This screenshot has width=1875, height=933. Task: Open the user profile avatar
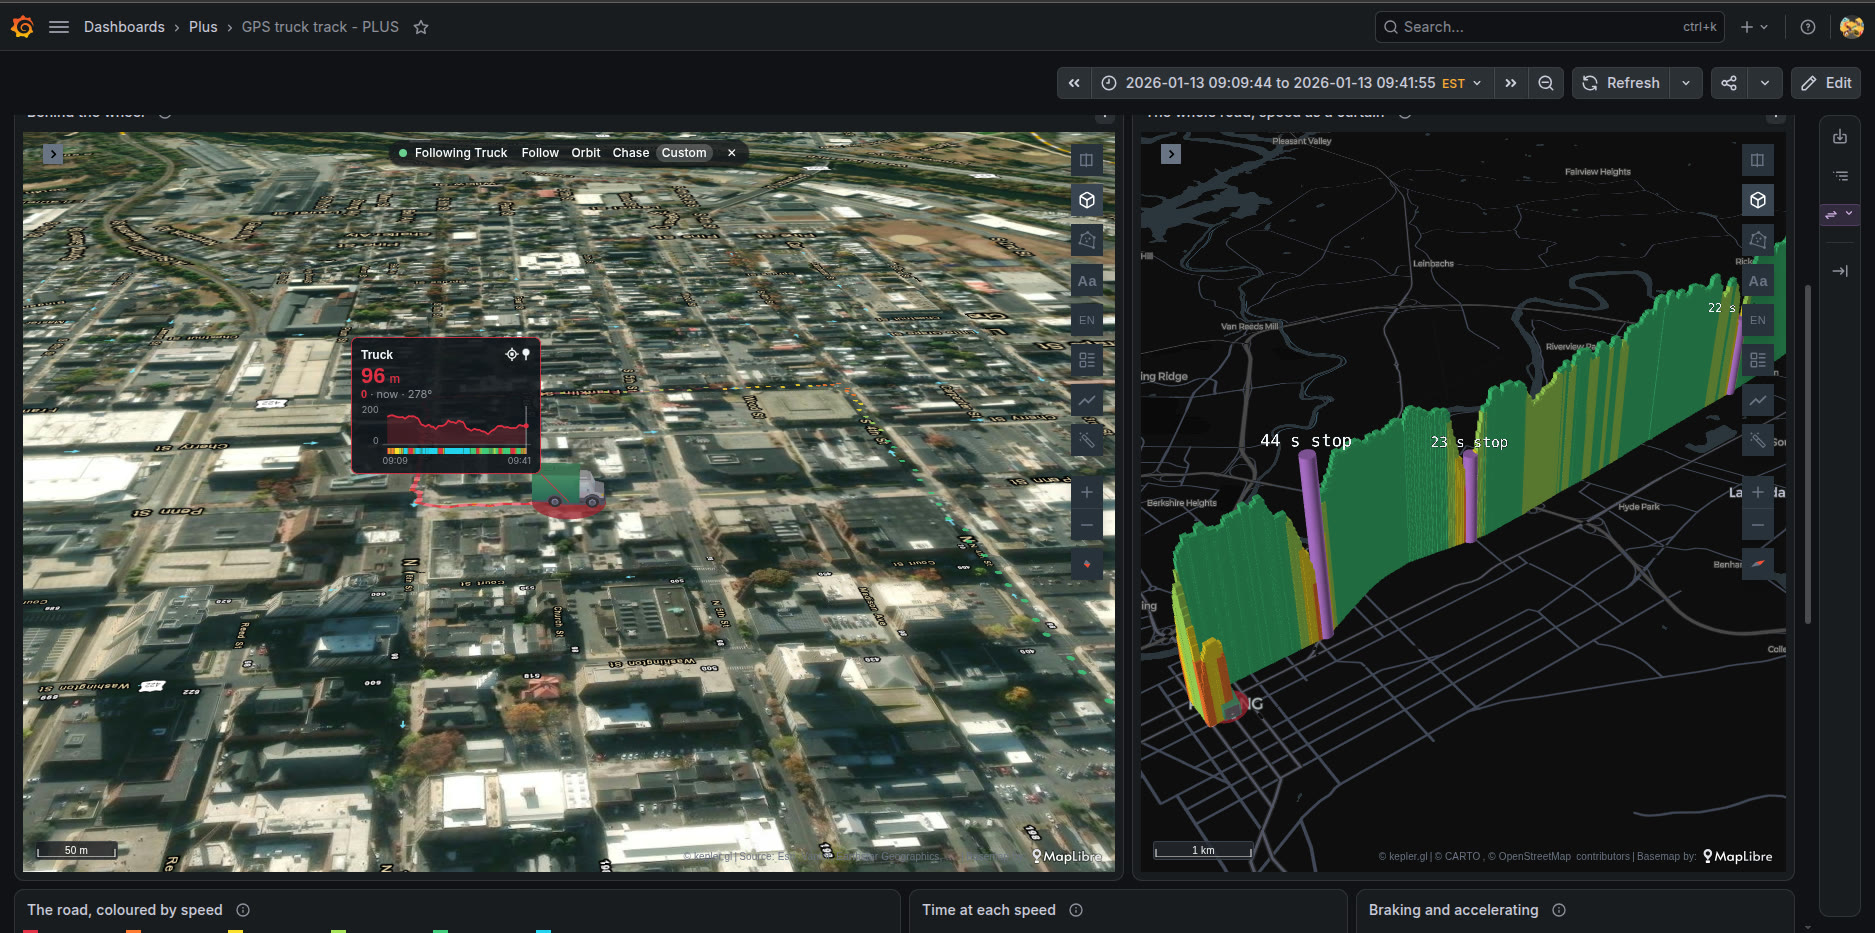[1851, 27]
